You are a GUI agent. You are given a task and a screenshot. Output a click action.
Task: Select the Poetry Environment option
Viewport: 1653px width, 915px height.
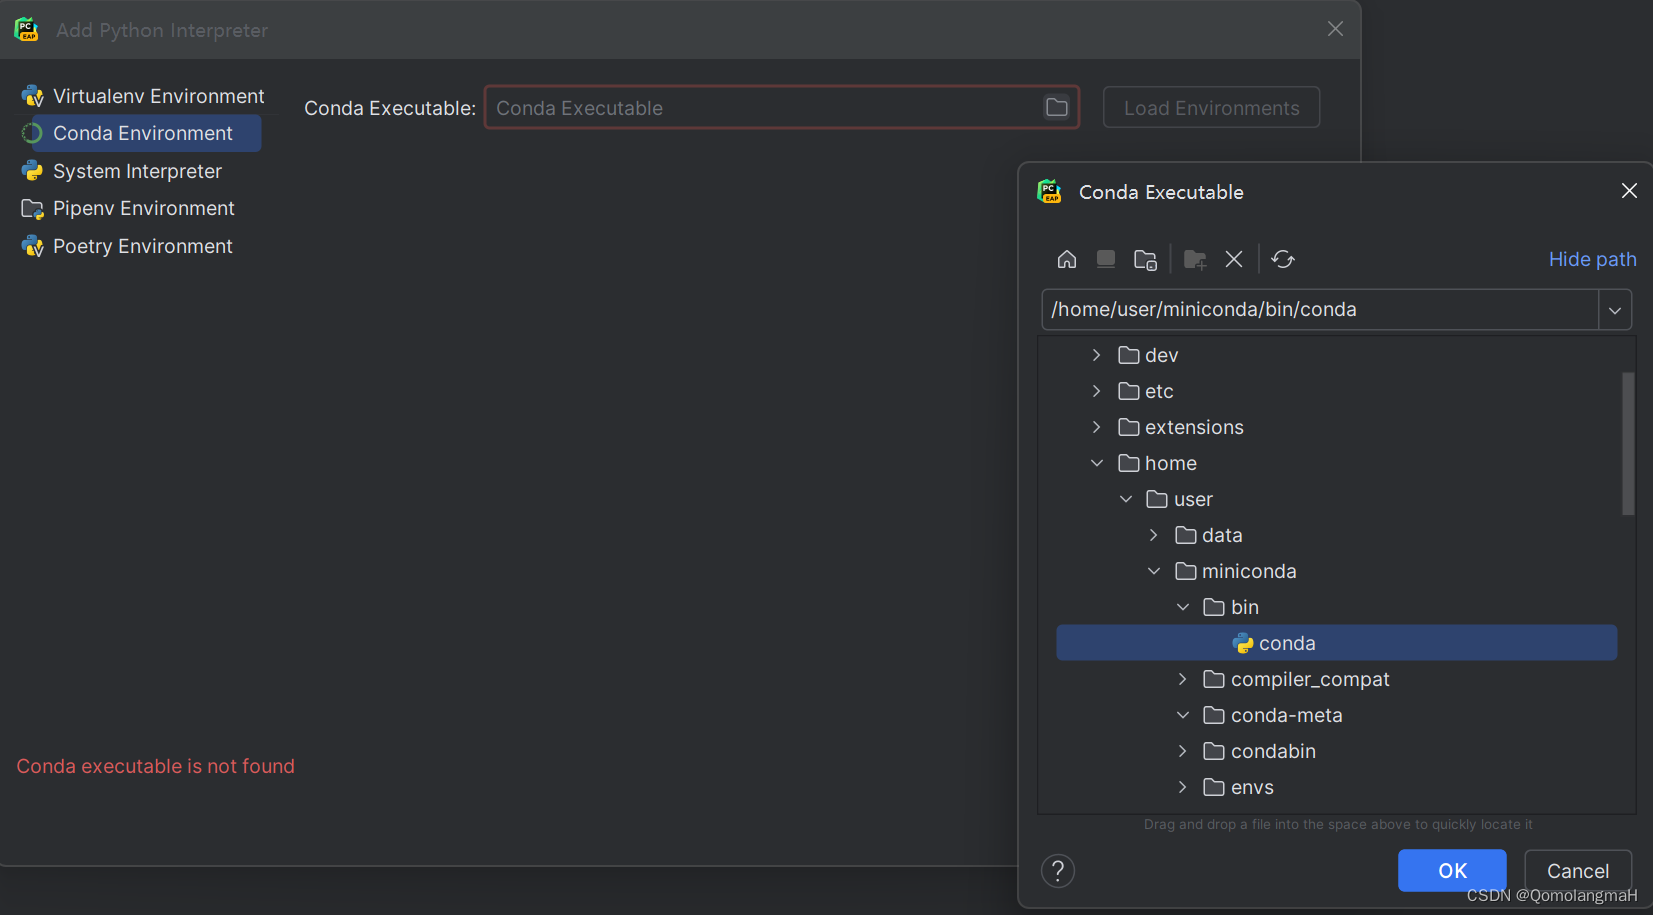point(141,246)
